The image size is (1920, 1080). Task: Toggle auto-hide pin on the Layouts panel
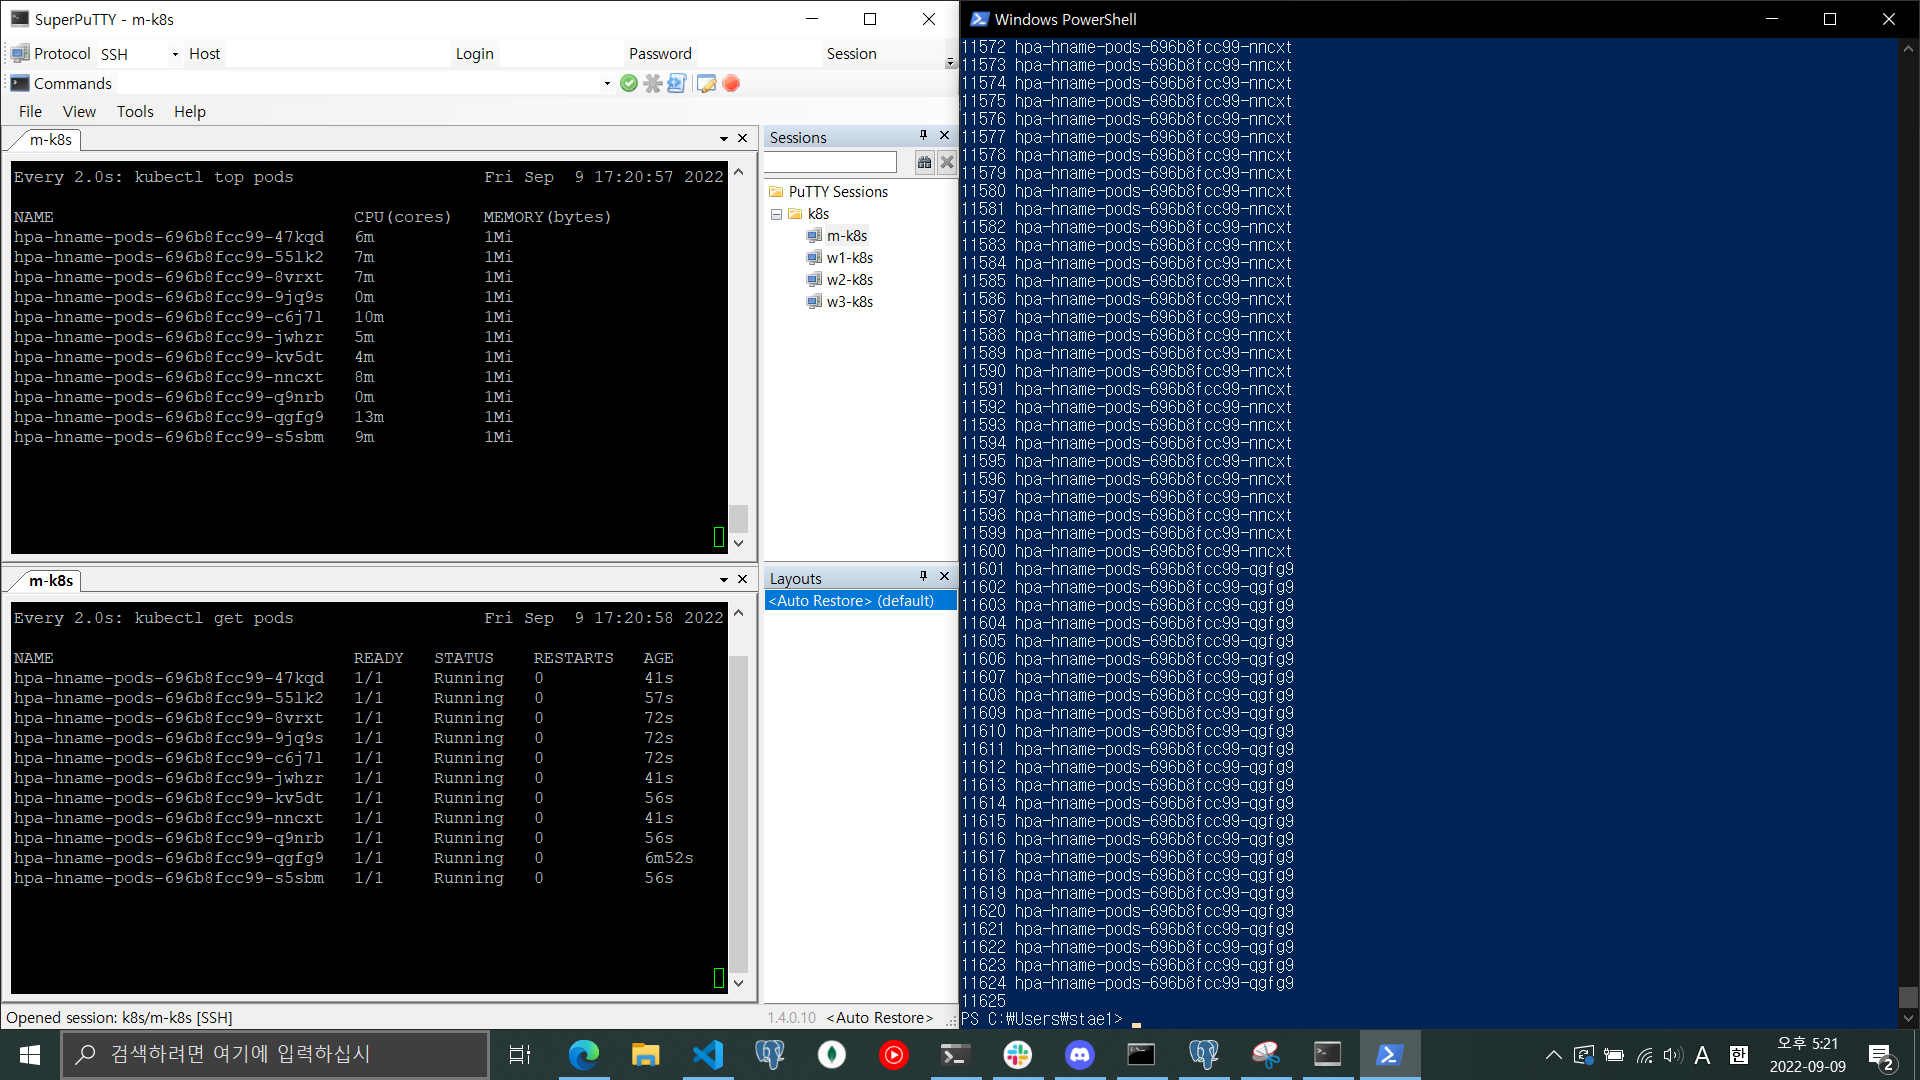click(923, 576)
